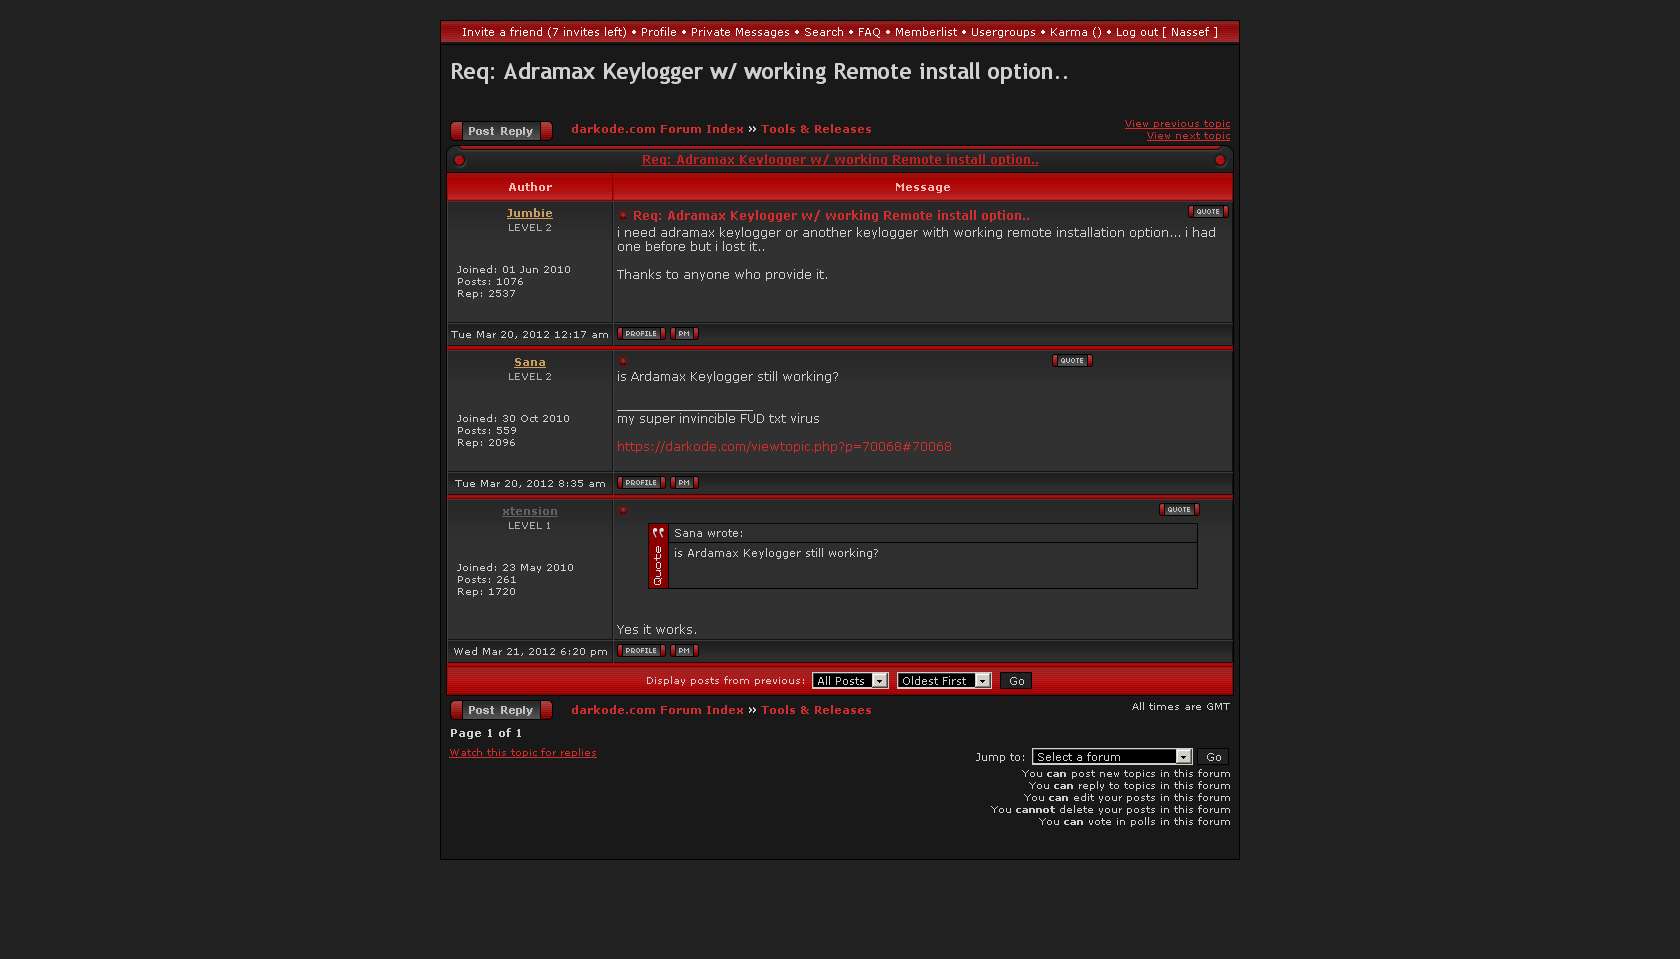The height and width of the screenshot is (959, 1680).
Task: Expand the All Posts dropdown
Action: [849, 681]
